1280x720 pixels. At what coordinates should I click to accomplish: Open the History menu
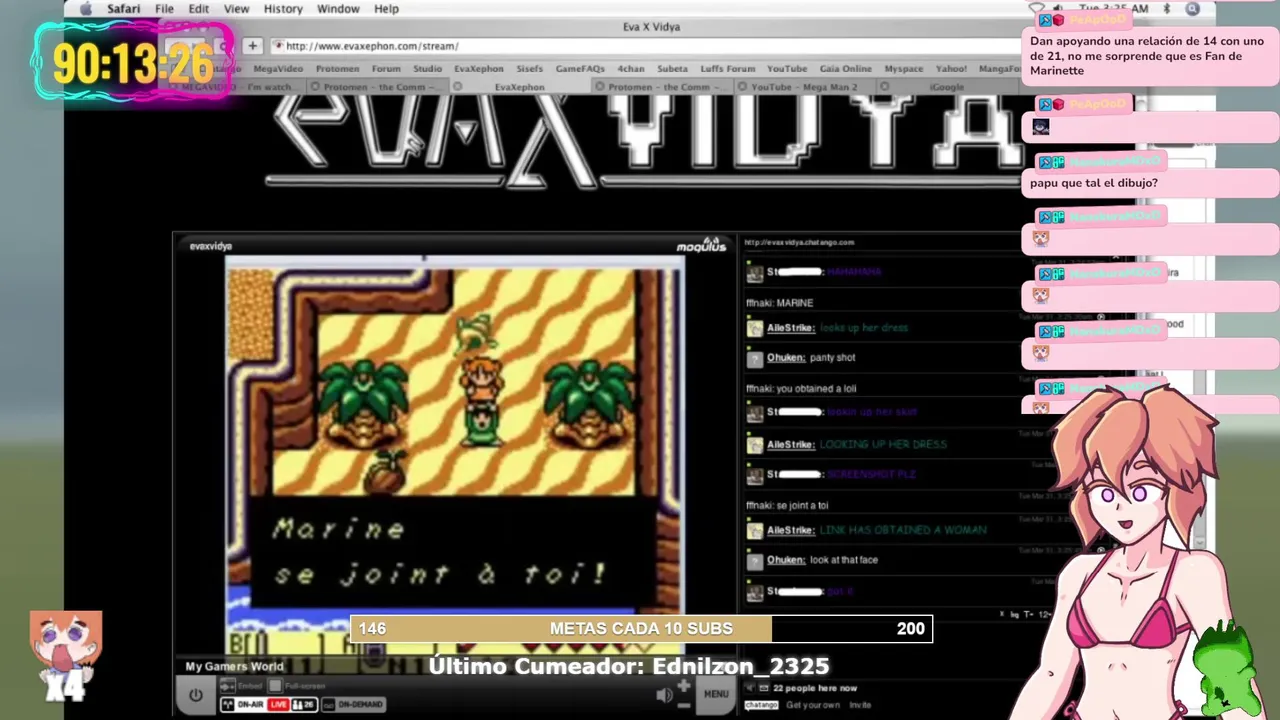click(283, 9)
